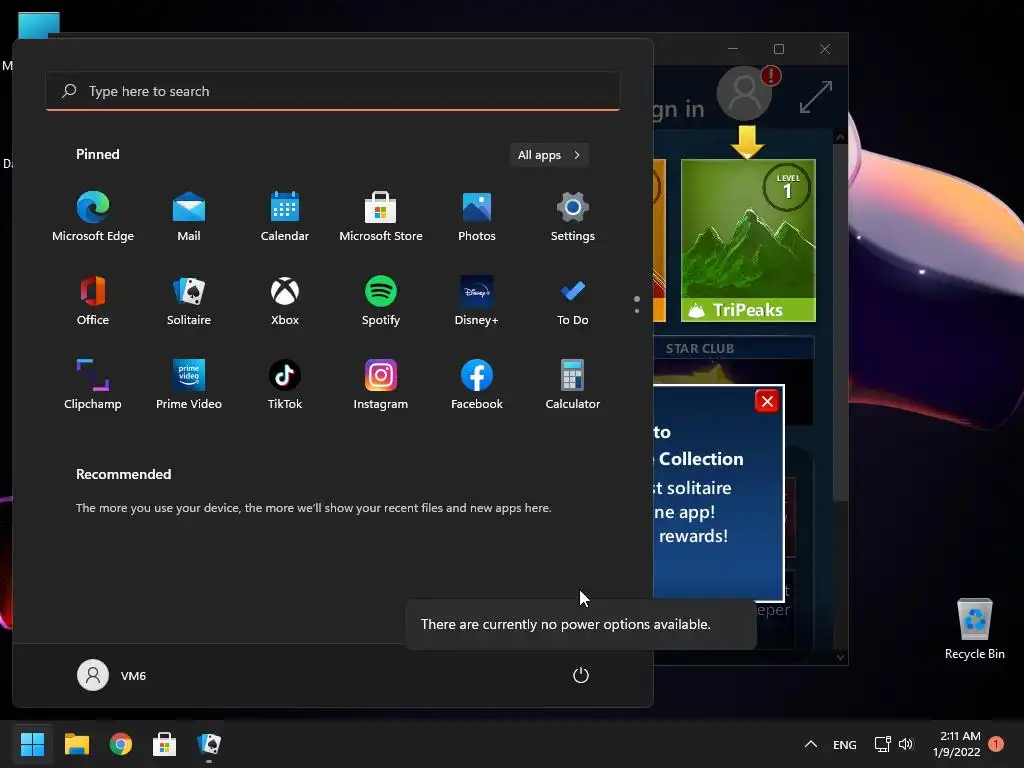Launch the Xbox app
The width and height of the screenshot is (1024, 768).
coord(285,301)
